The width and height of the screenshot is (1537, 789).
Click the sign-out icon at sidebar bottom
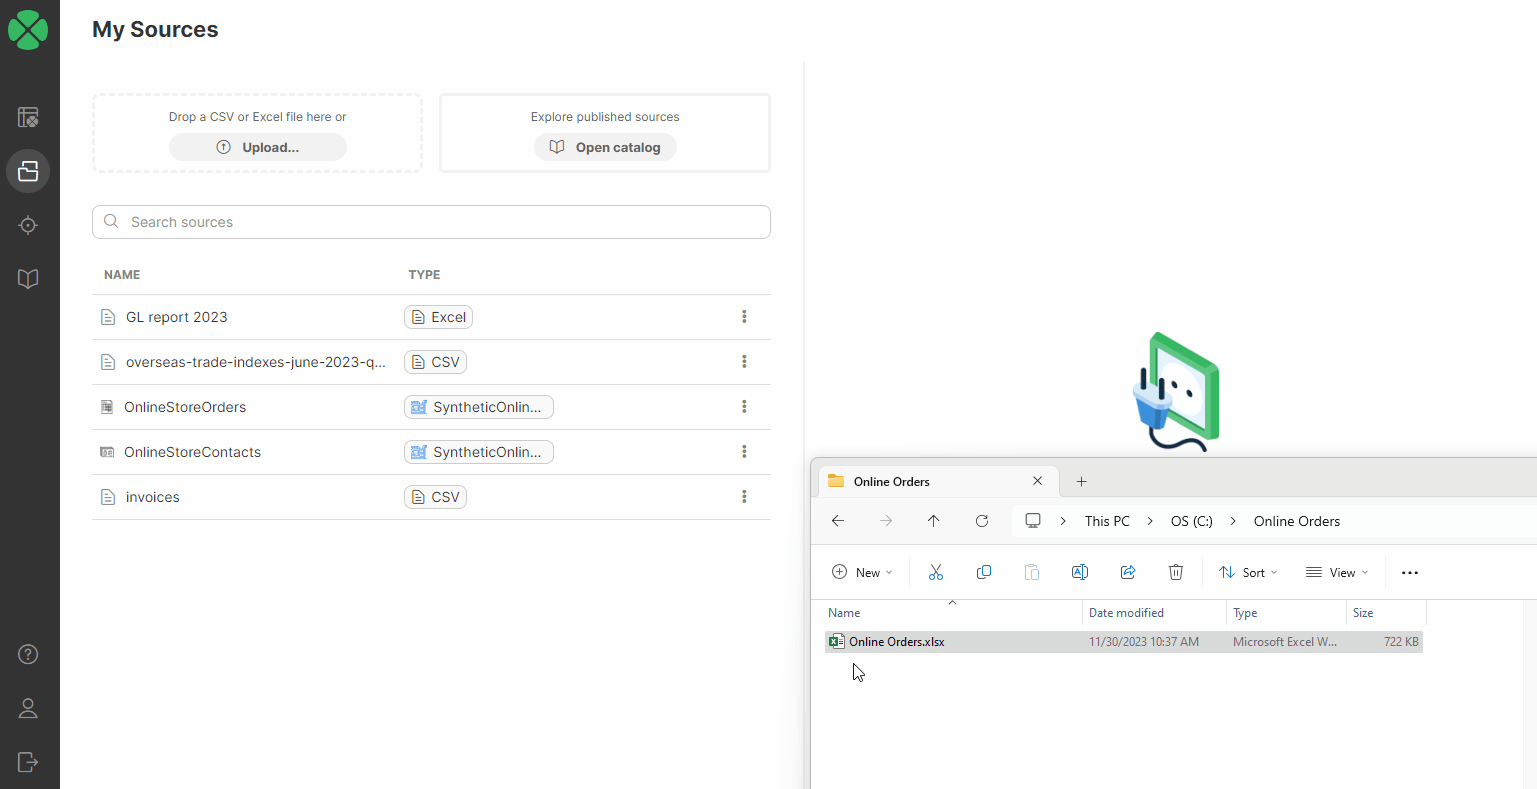point(27,762)
